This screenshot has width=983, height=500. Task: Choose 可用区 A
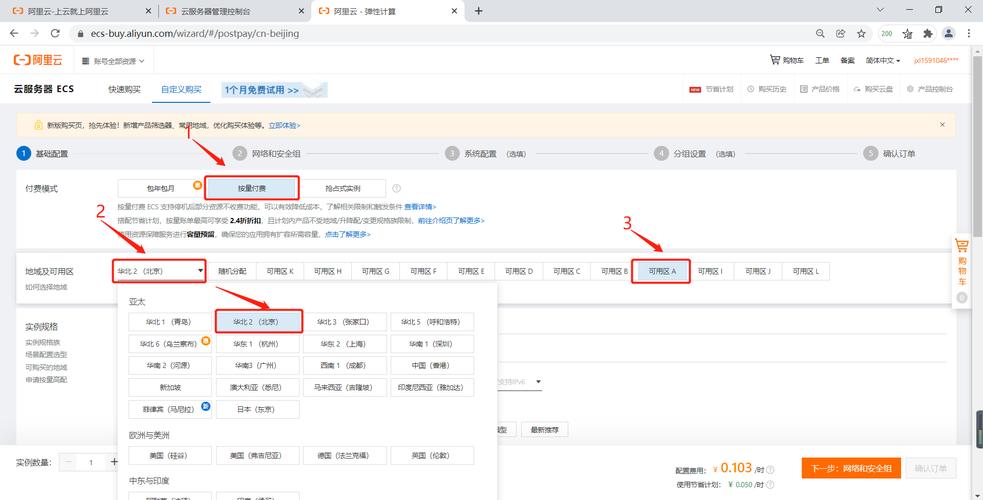[x=661, y=271]
